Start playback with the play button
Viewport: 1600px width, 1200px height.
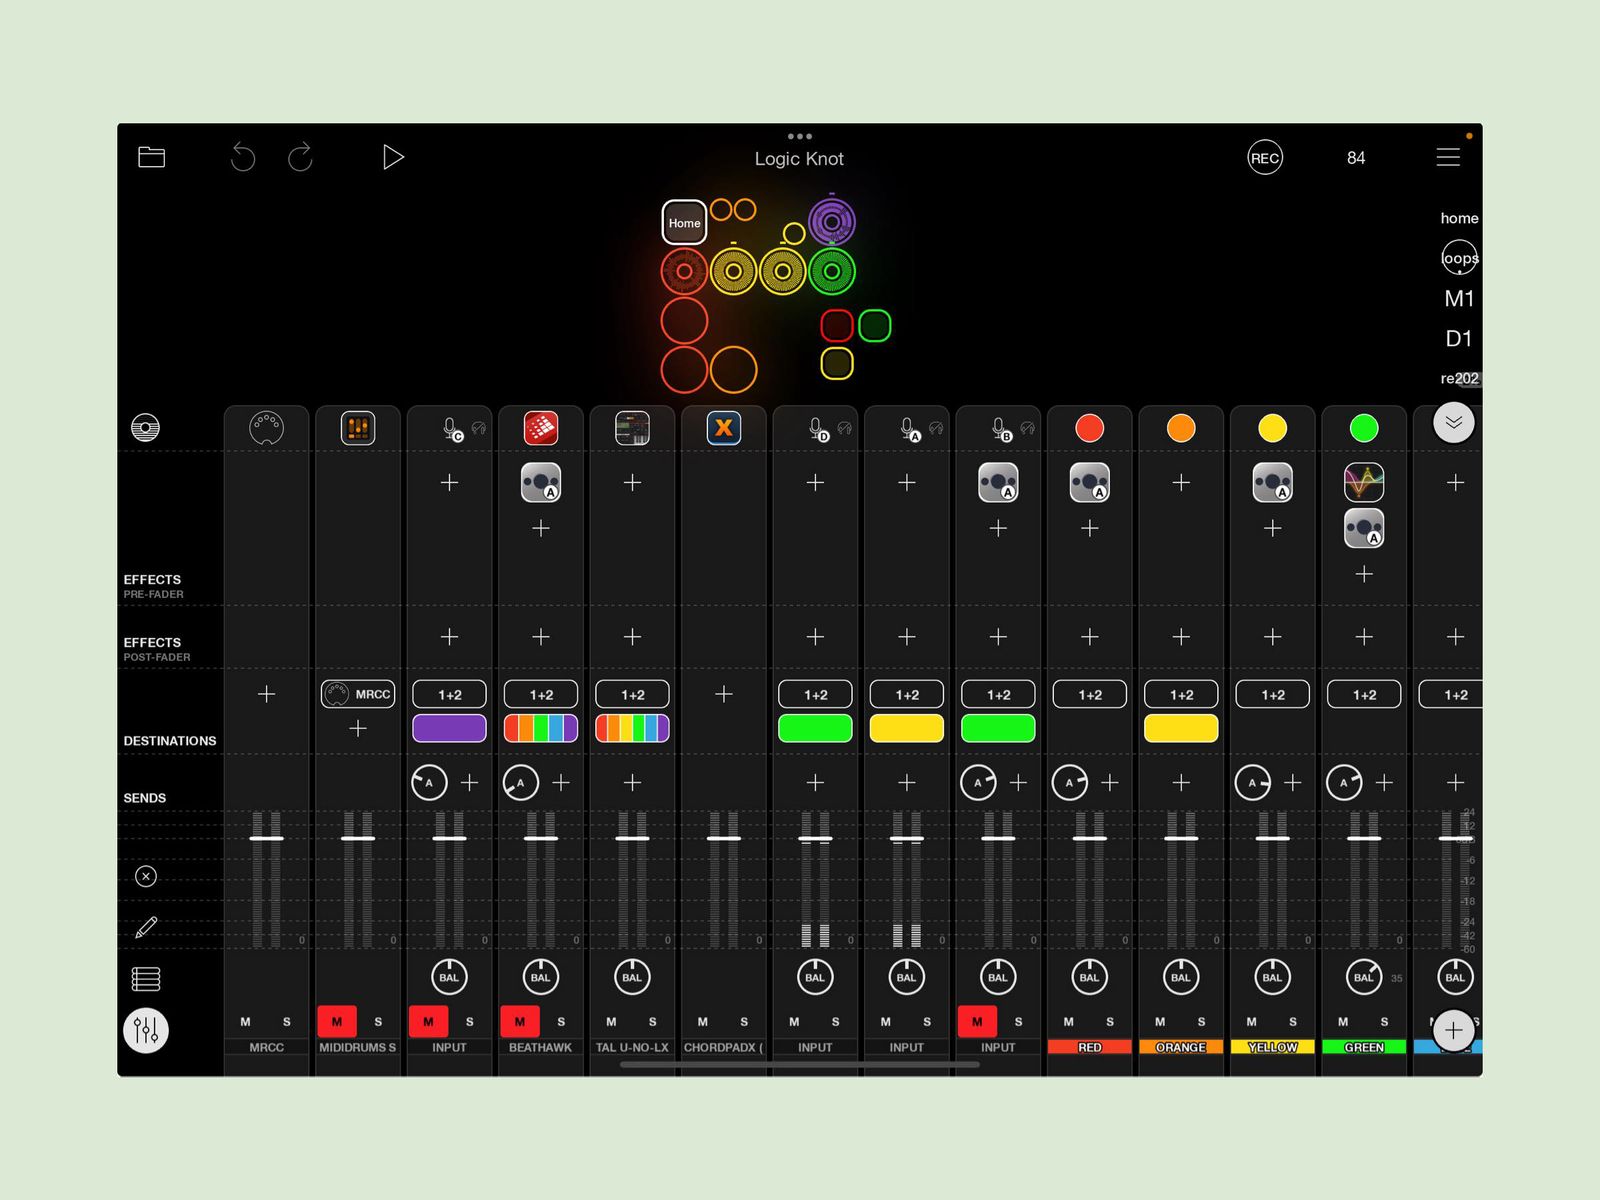(x=393, y=157)
